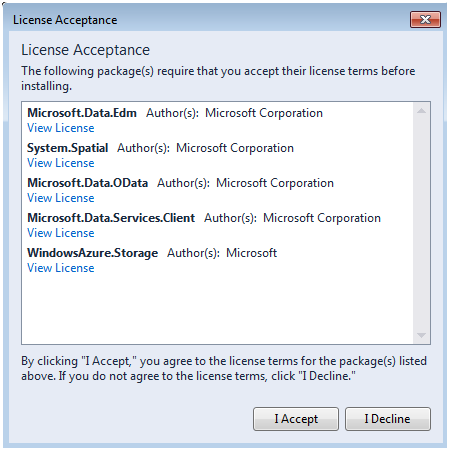
Task: Open View License for System.Spatial
Action: pyautogui.click(x=61, y=163)
